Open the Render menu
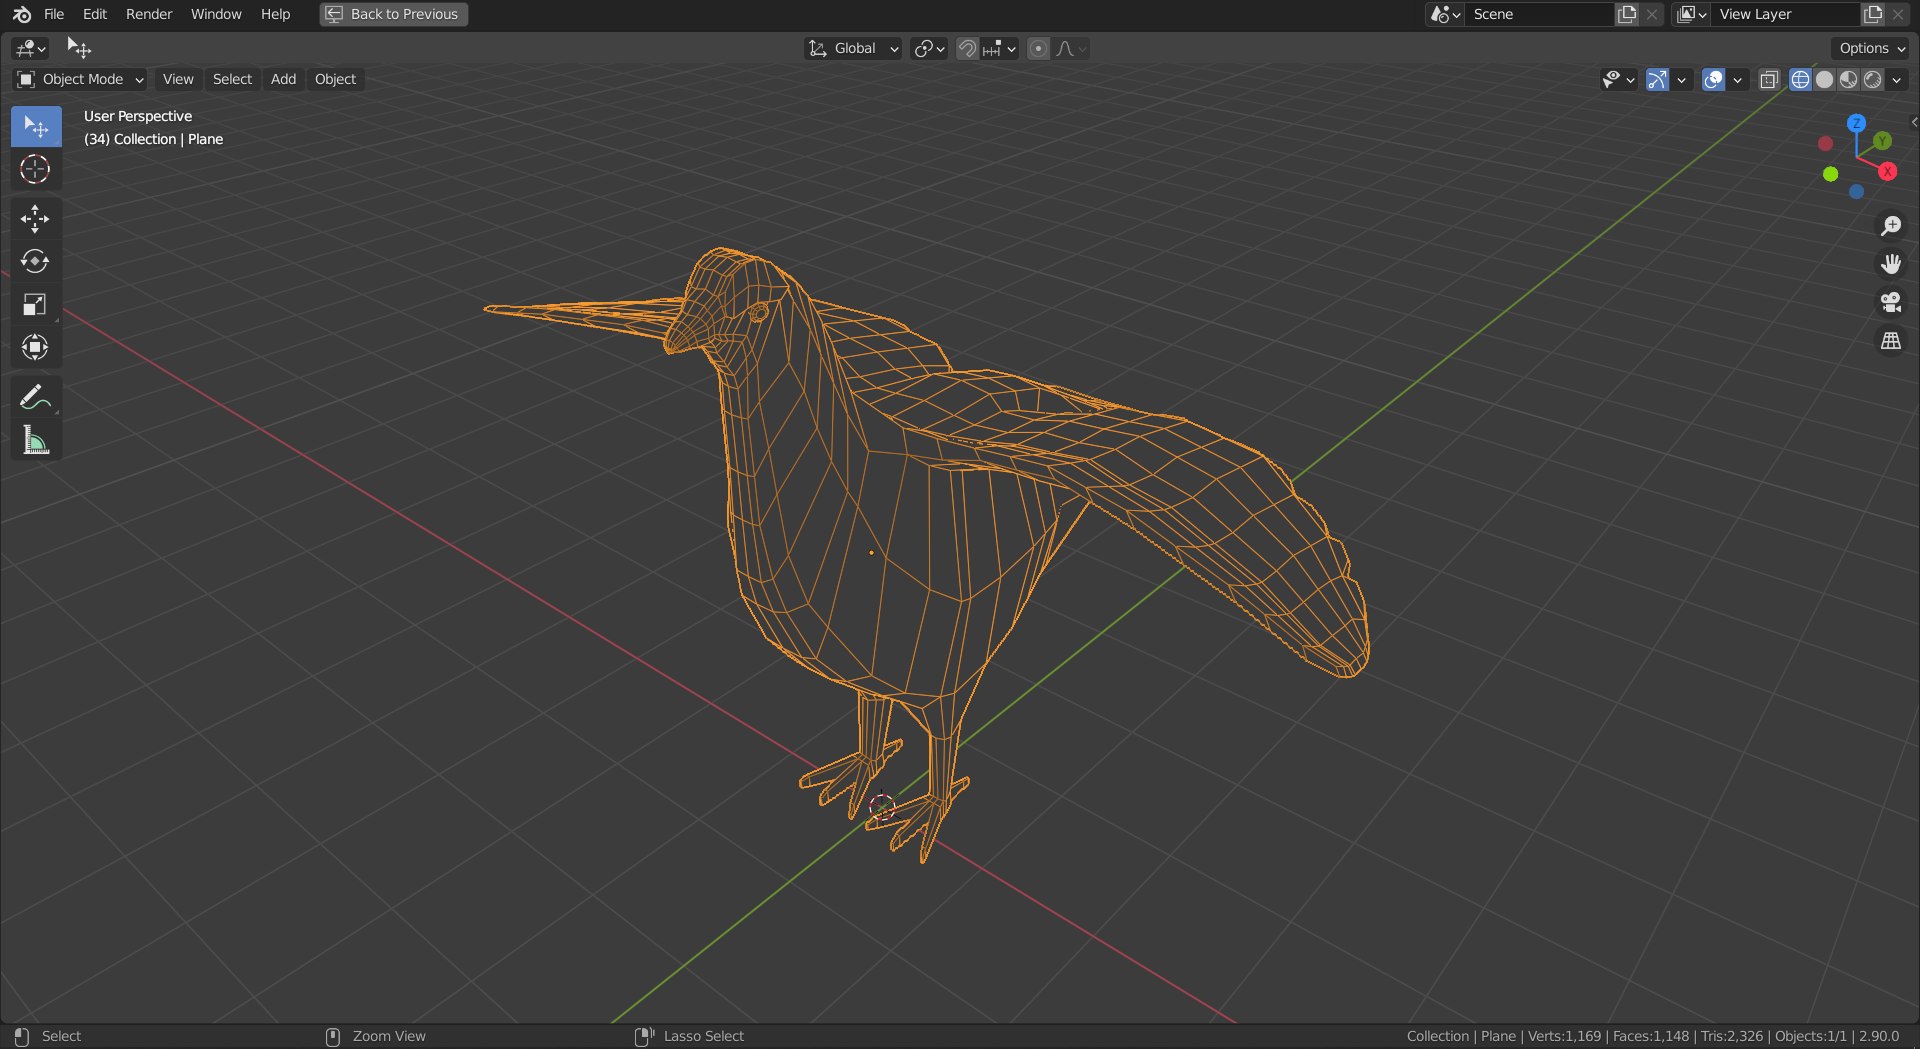 click(x=149, y=14)
